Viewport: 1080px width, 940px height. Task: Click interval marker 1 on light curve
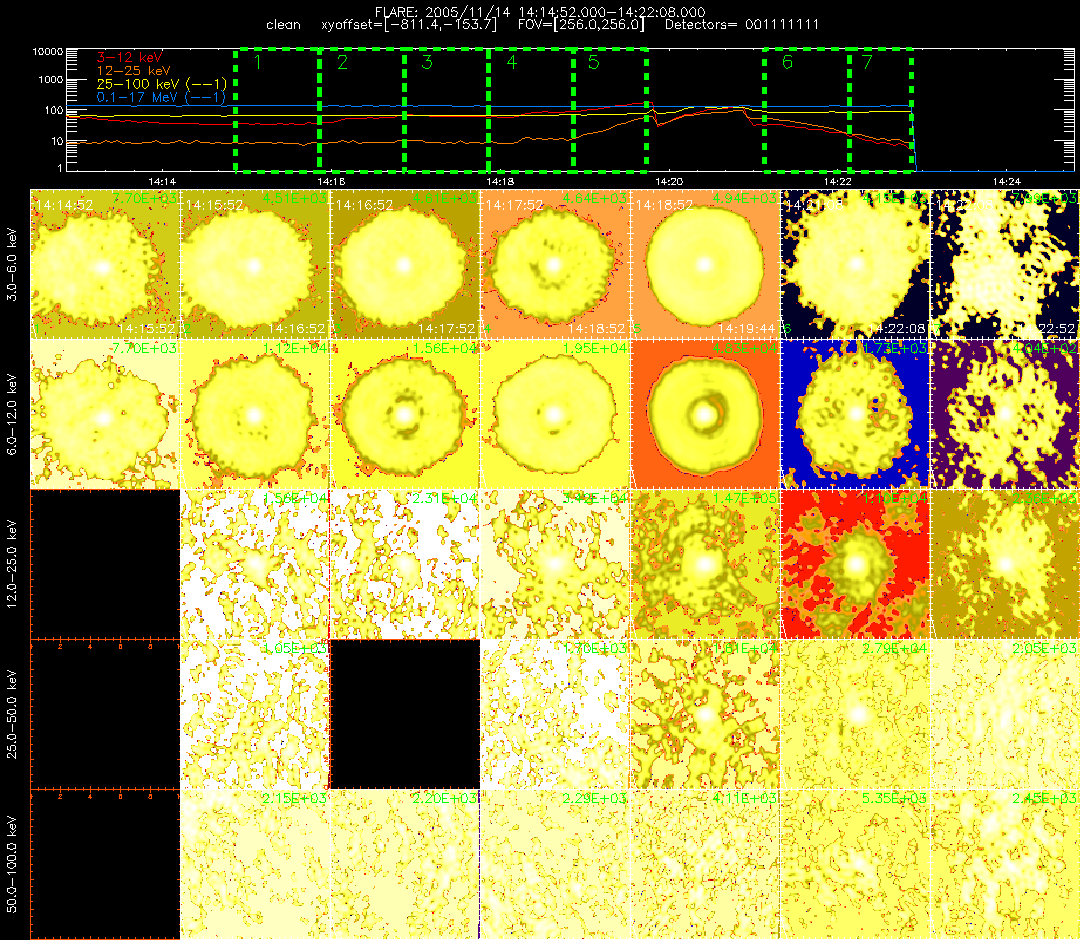click(258, 63)
